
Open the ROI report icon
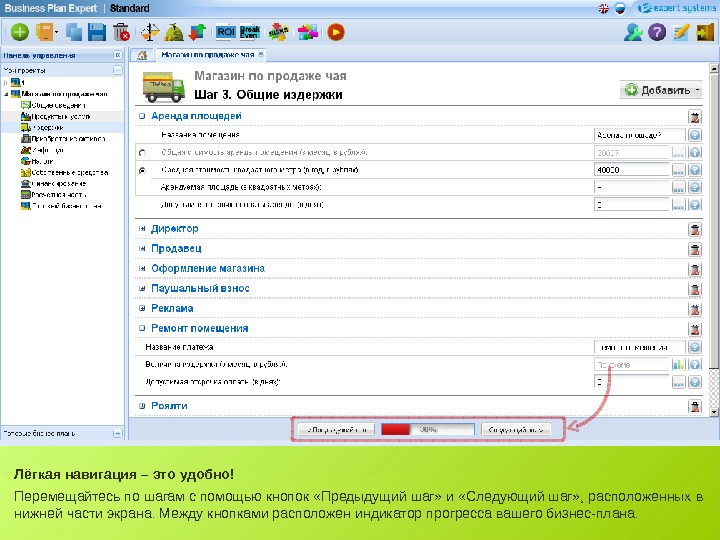225,32
